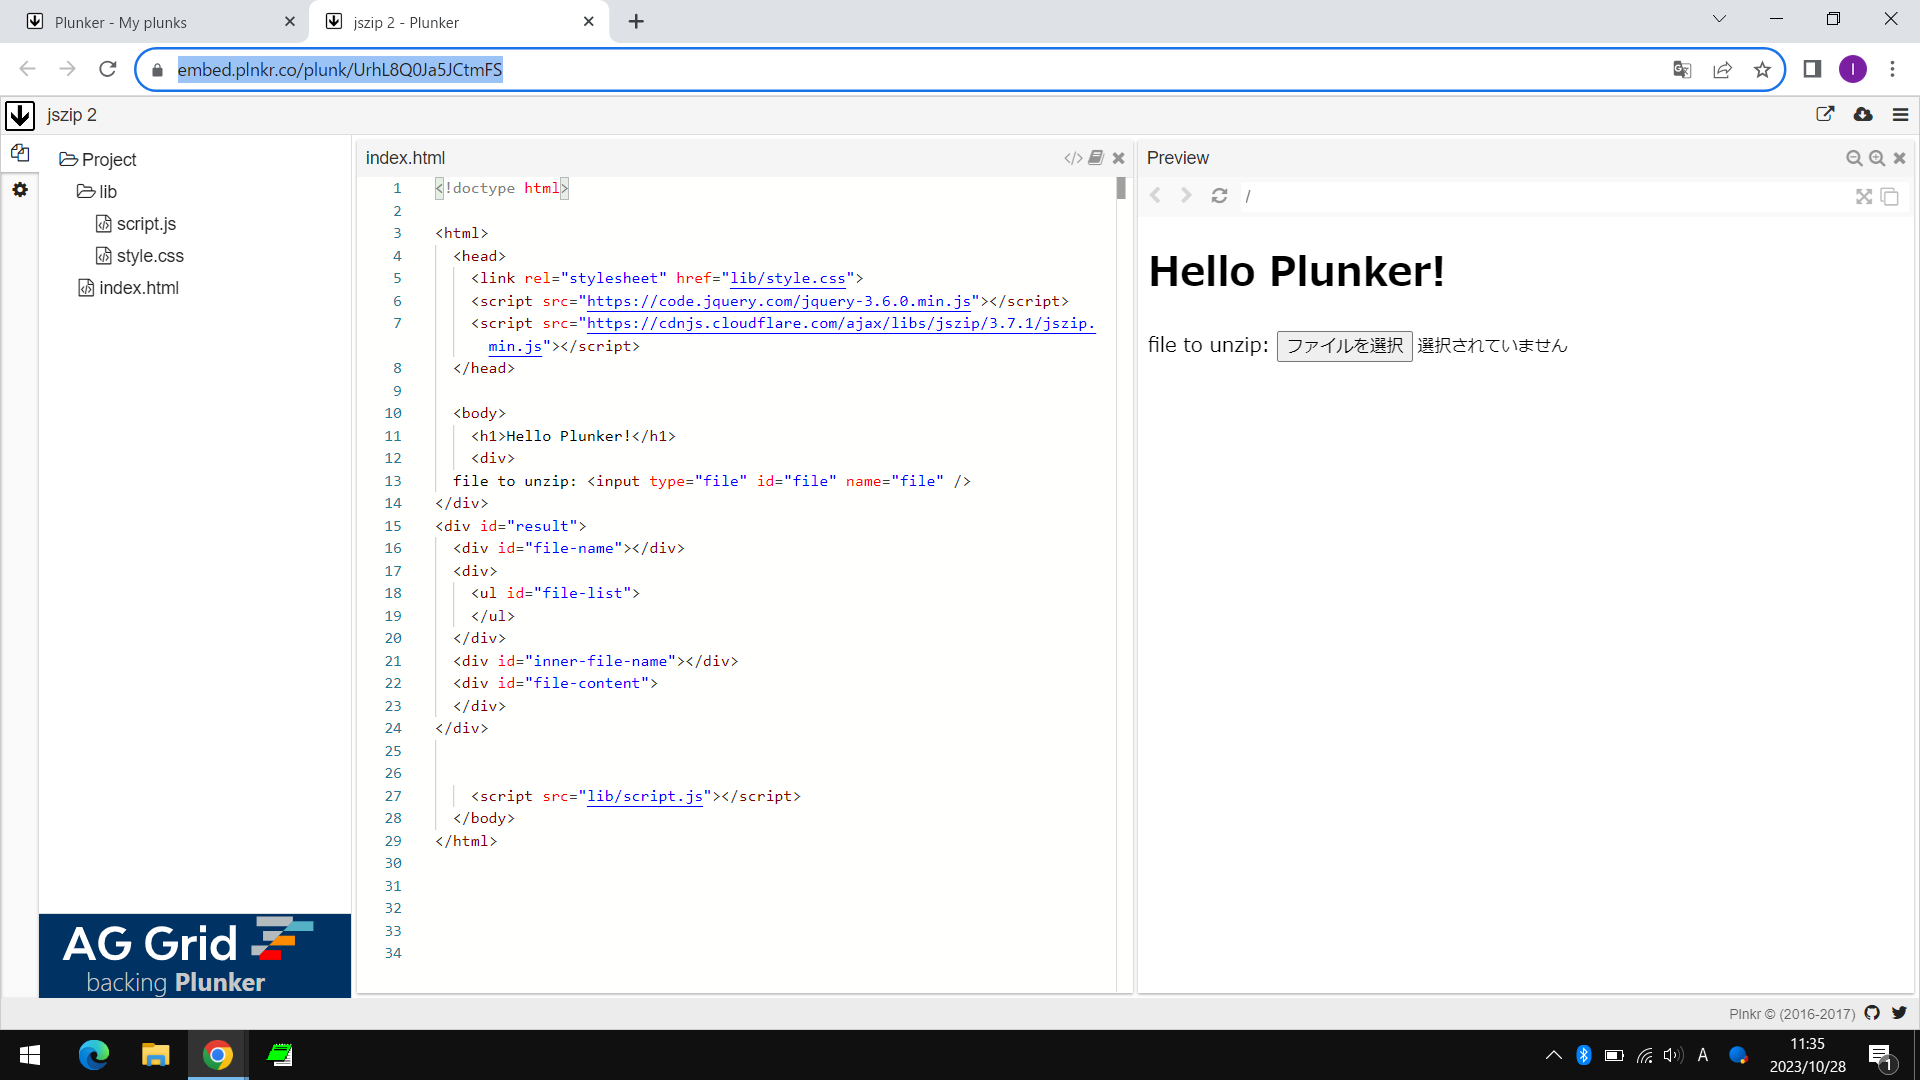Collapse the lib folder
1920x1080 pixels.
tap(98, 192)
